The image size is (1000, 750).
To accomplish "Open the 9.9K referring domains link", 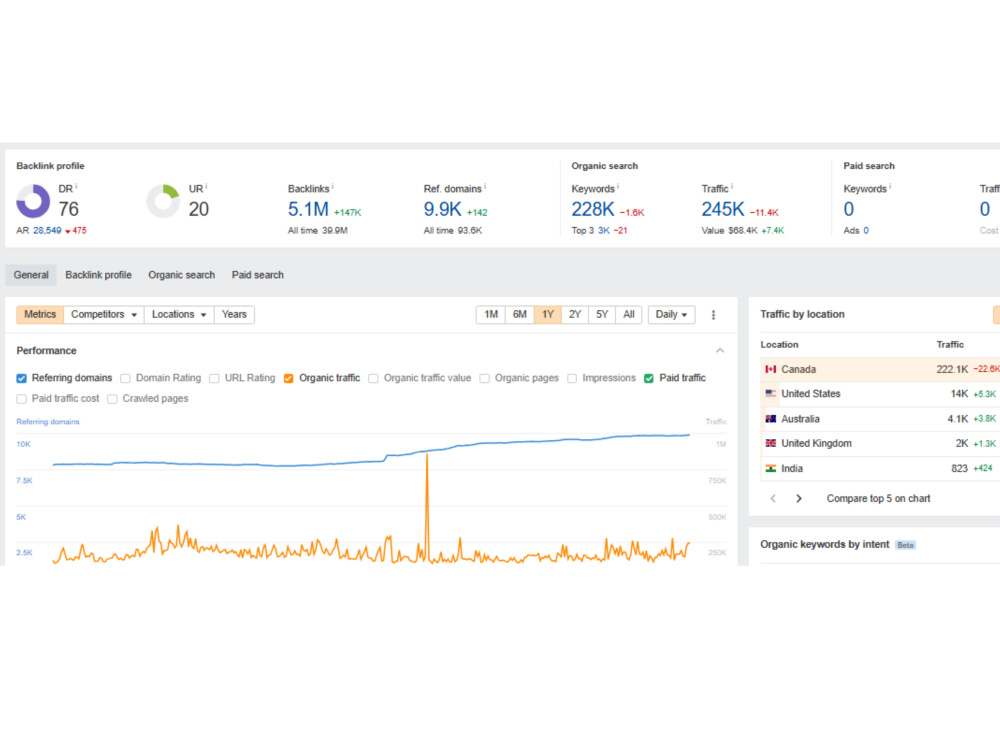I will pos(442,209).
